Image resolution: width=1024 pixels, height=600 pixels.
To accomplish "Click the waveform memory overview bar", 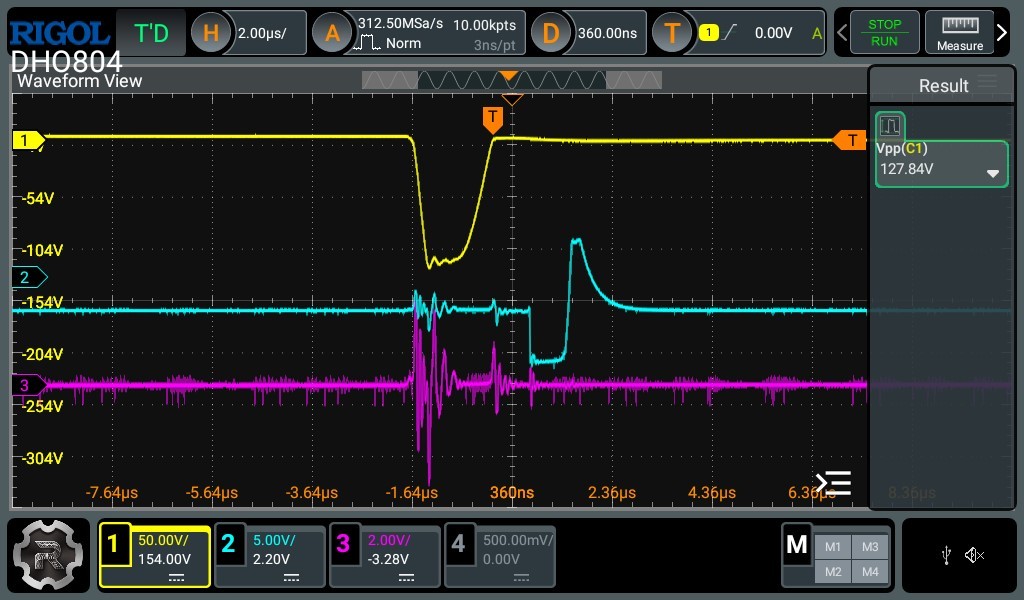I will point(511,80).
